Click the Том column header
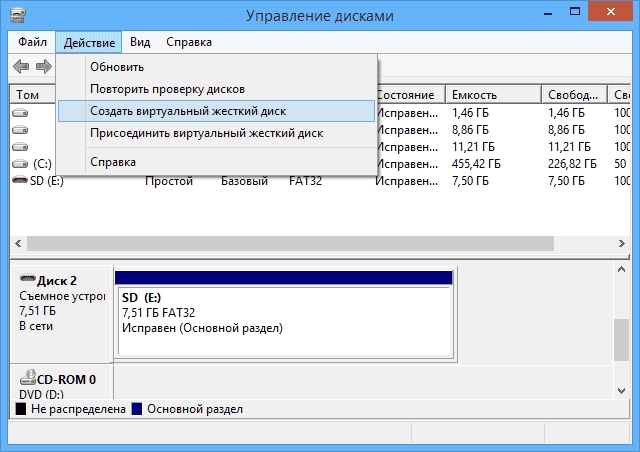The width and height of the screenshot is (640, 452). tap(28, 95)
